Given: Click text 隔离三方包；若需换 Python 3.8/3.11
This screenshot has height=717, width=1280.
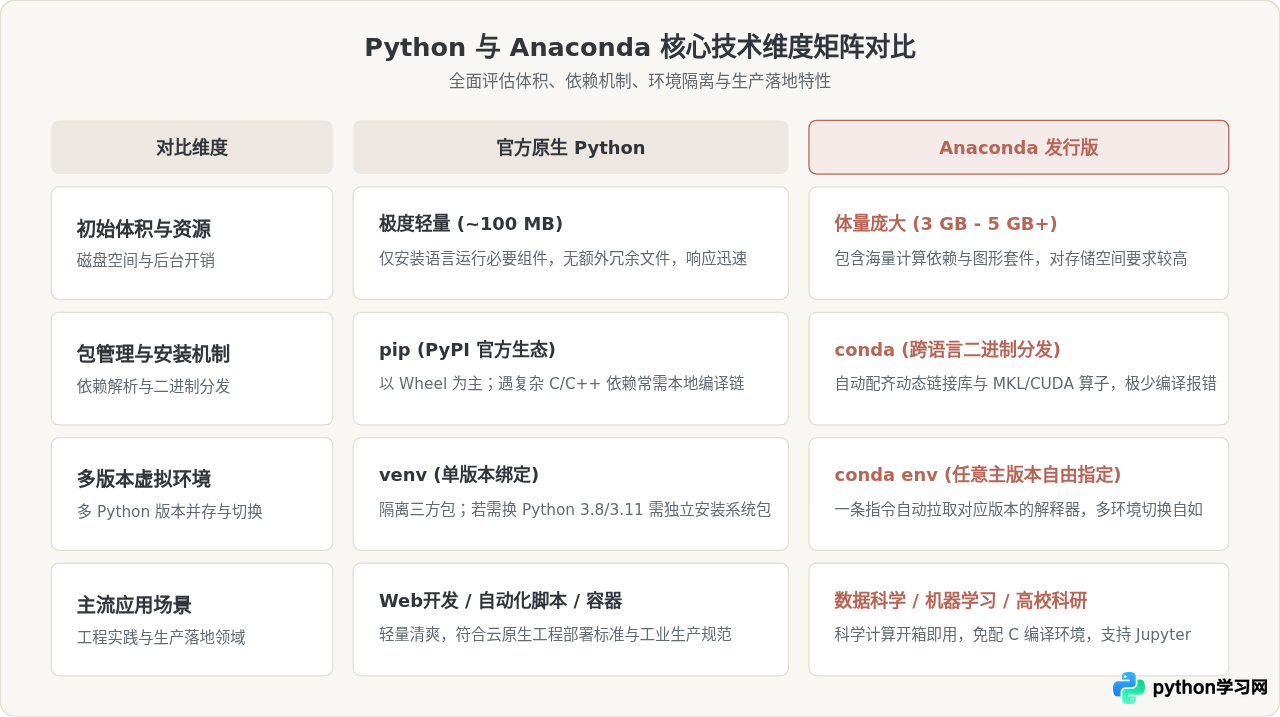Looking at the screenshot, I should [512, 509].
